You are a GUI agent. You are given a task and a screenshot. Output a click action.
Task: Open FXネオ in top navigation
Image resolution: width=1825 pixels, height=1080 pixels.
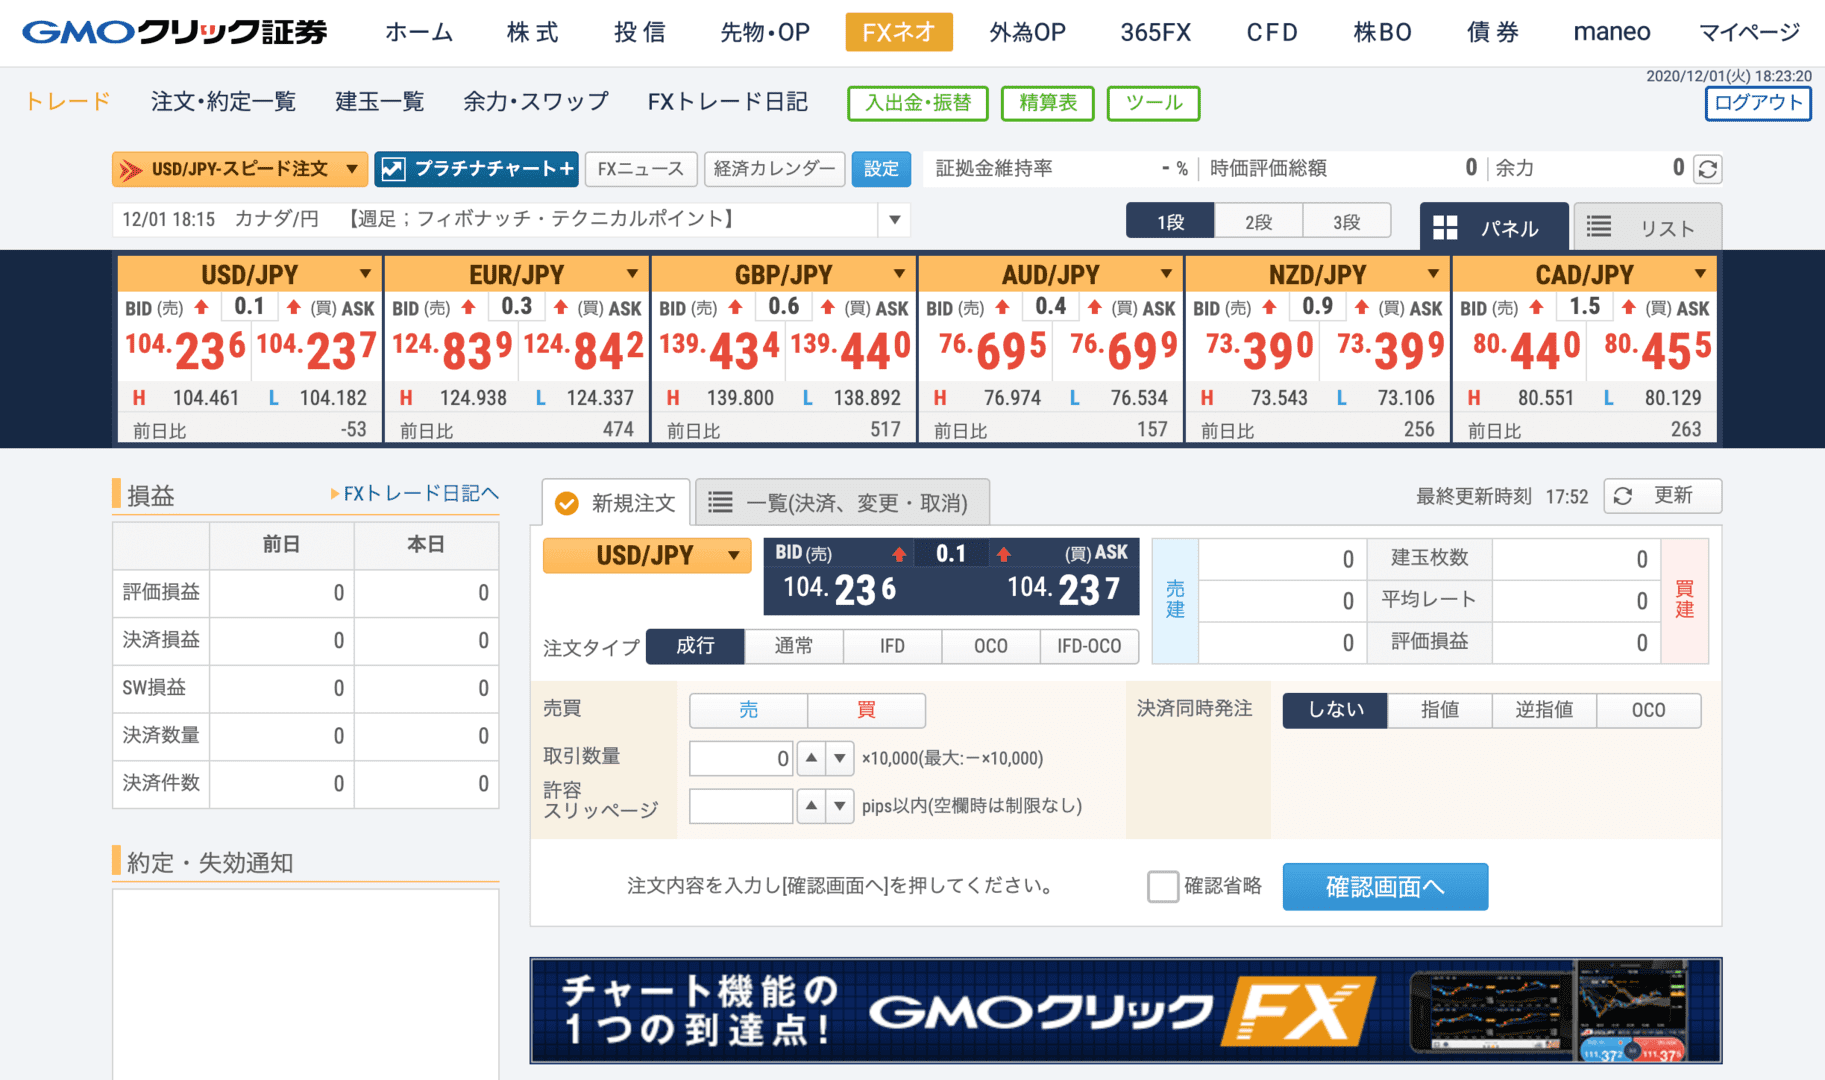pos(899,32)
